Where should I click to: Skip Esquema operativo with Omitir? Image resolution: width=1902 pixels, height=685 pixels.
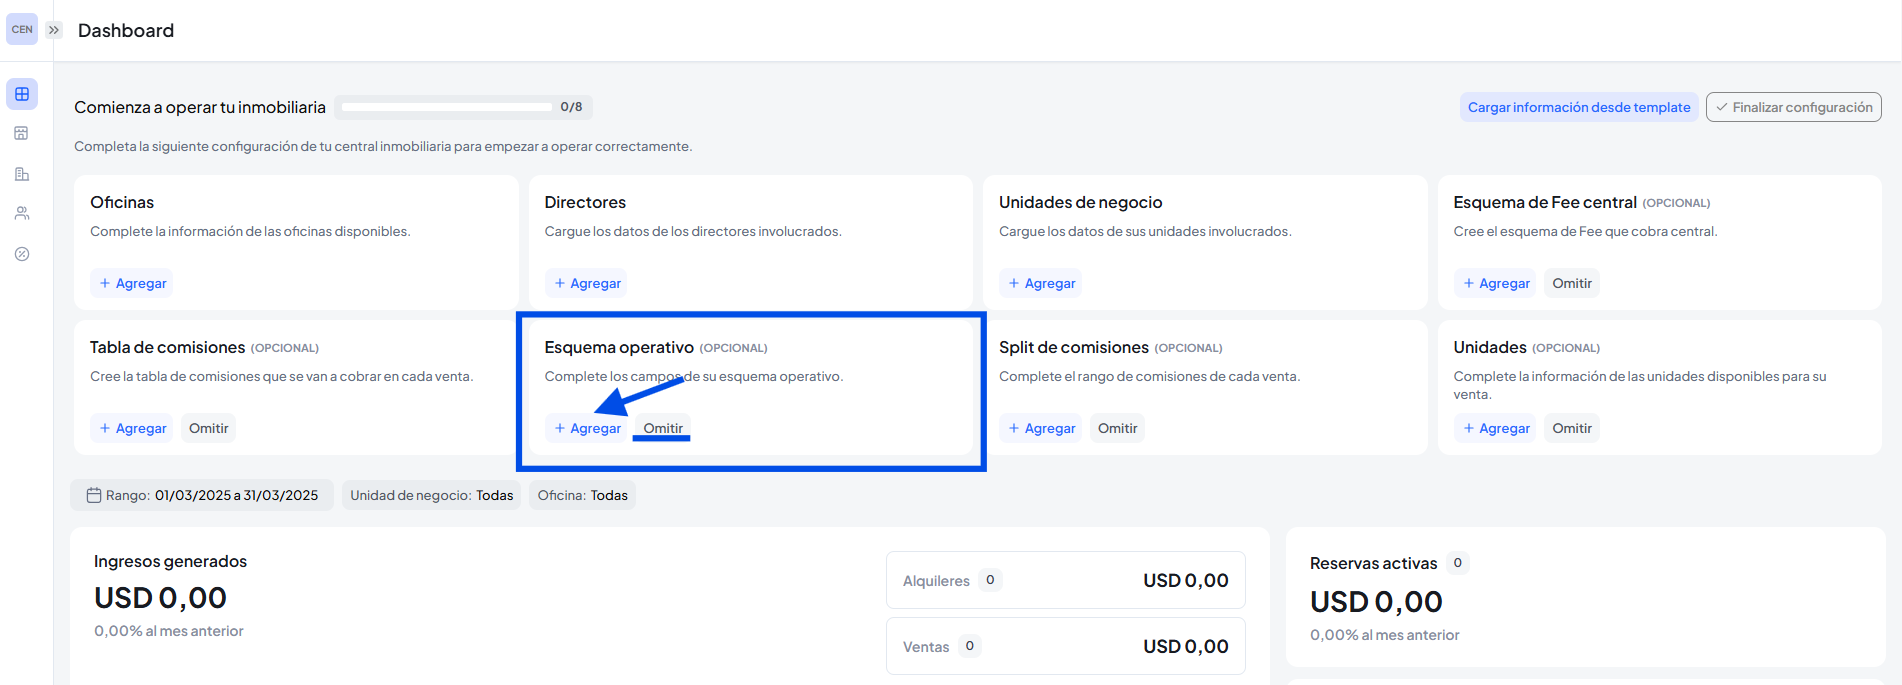663,428
